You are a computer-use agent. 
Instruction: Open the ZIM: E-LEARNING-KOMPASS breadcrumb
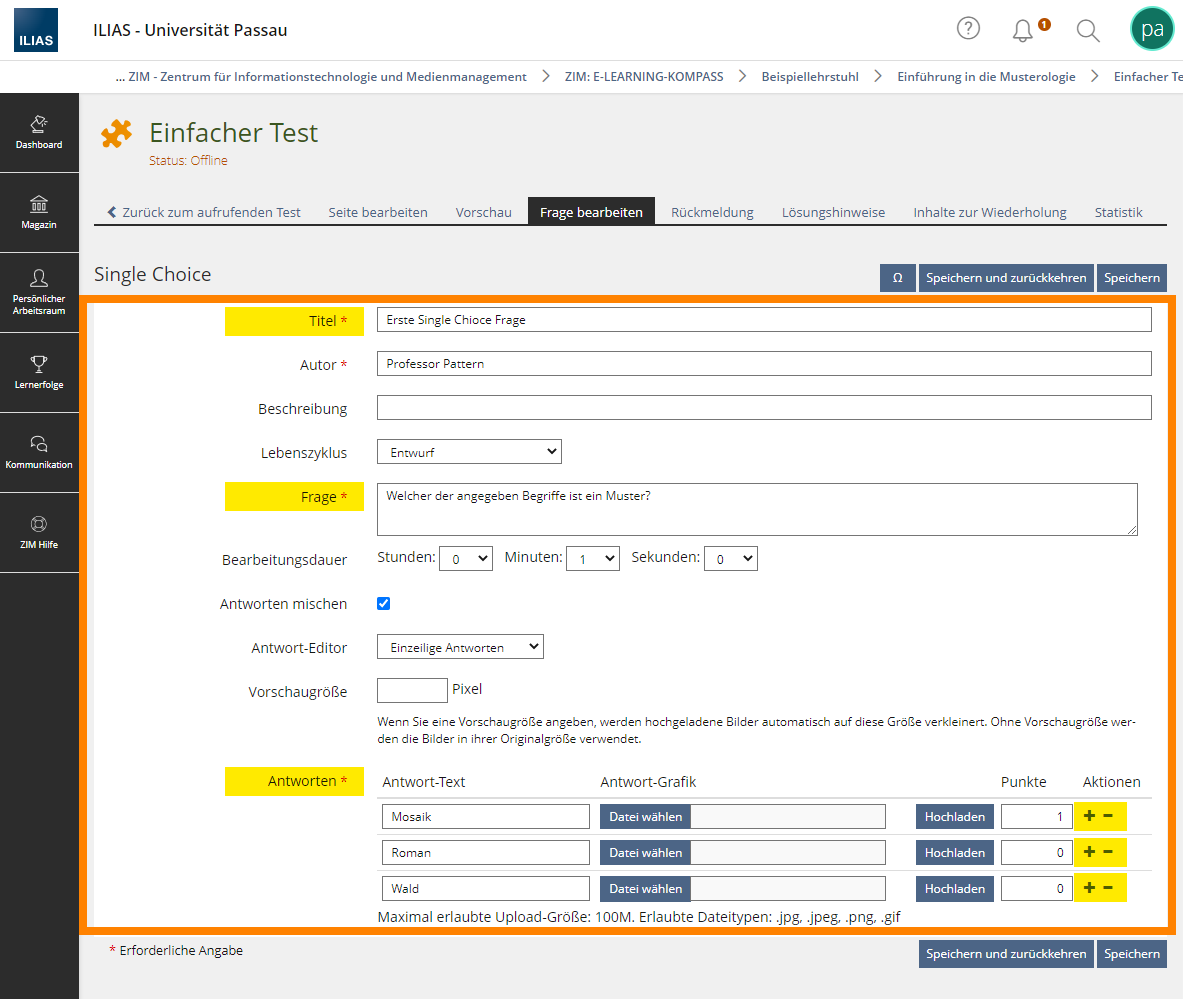point(644,76)
